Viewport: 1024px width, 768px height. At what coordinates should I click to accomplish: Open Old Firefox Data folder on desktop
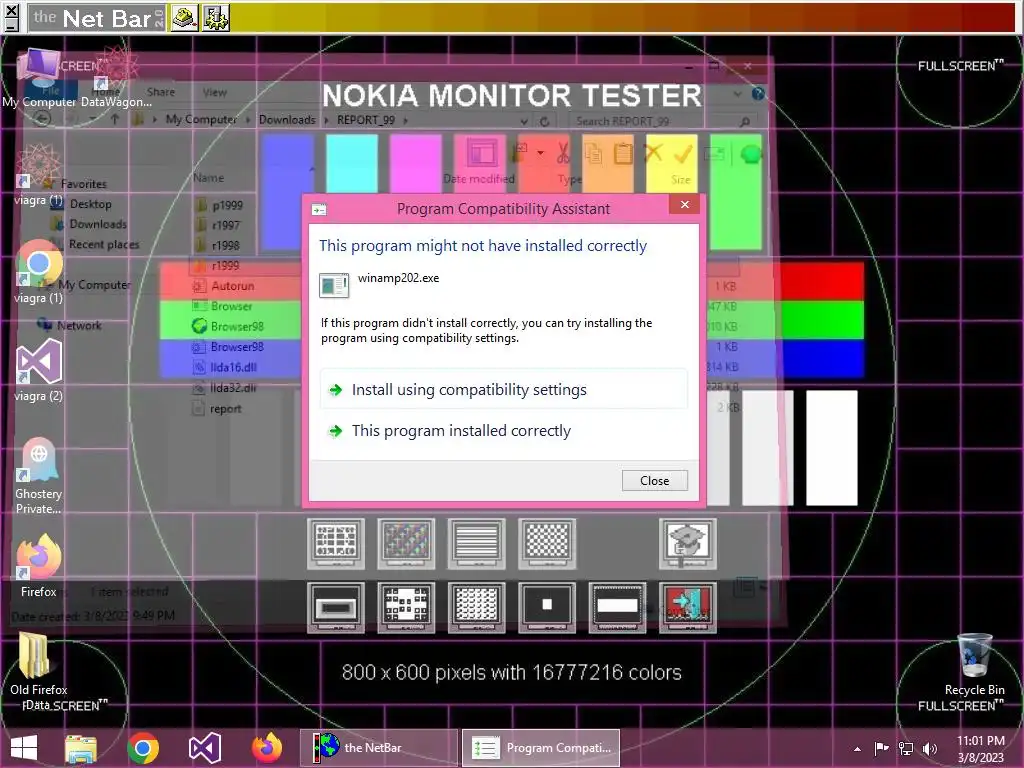[38, 672]
